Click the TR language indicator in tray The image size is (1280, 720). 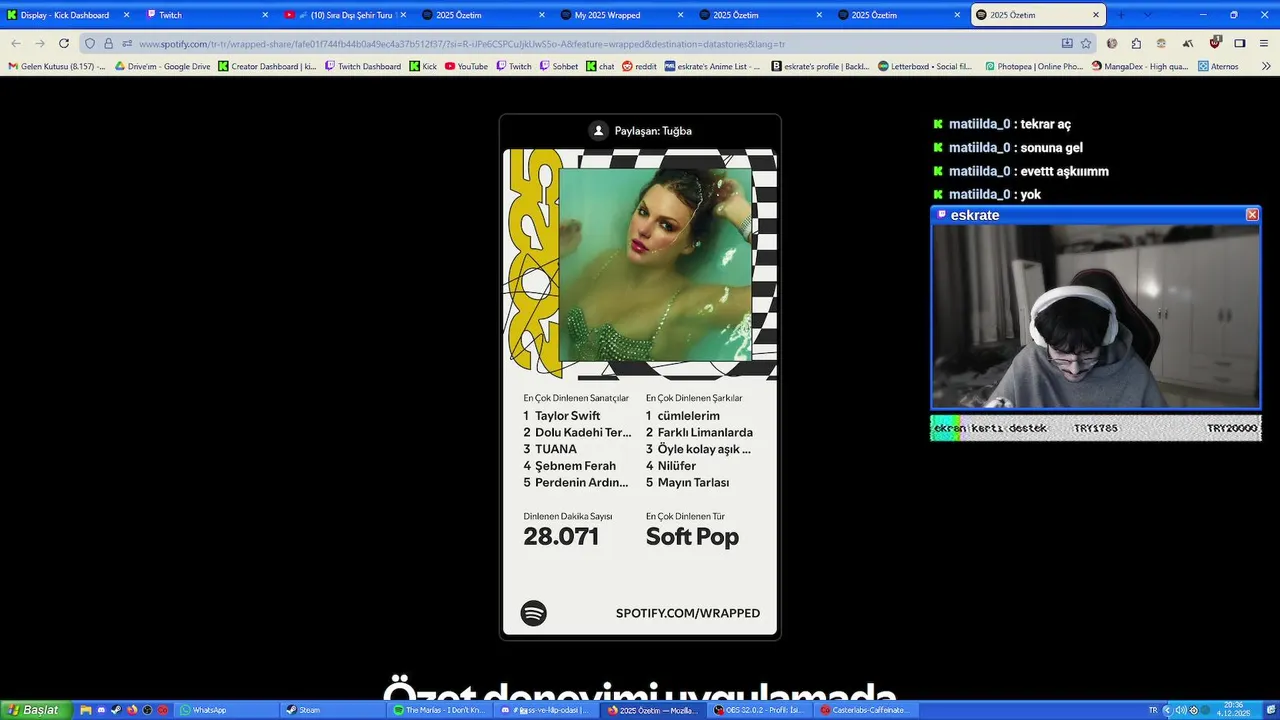coord(1153,710)
